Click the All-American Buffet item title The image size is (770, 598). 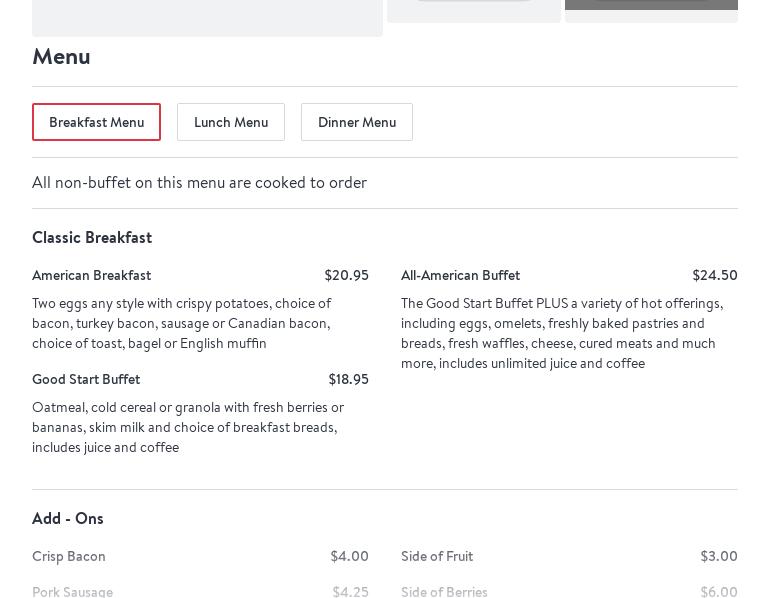pos(460,275)
